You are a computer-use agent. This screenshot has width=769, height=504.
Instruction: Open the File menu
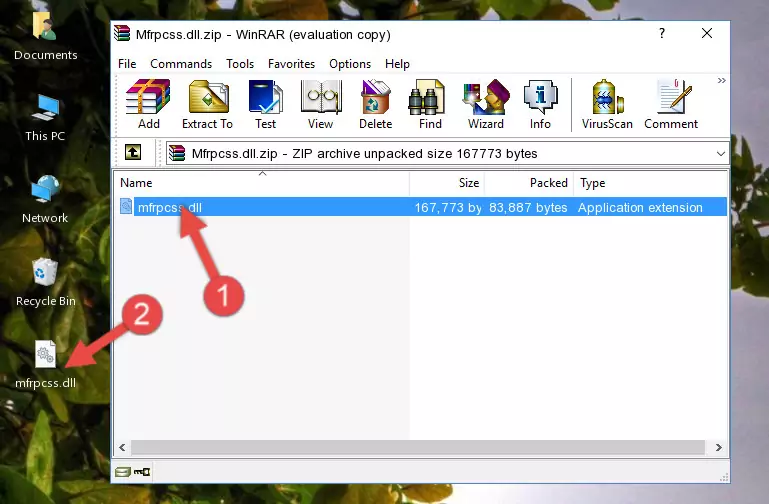(127, 64)
